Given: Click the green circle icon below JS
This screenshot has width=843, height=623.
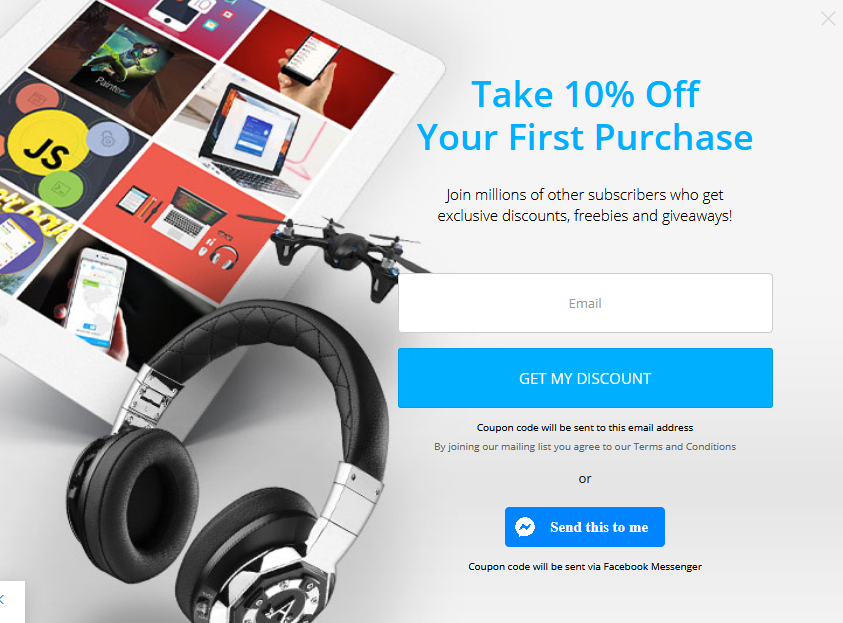Looking at the screenshot, I should coord(61,189).
